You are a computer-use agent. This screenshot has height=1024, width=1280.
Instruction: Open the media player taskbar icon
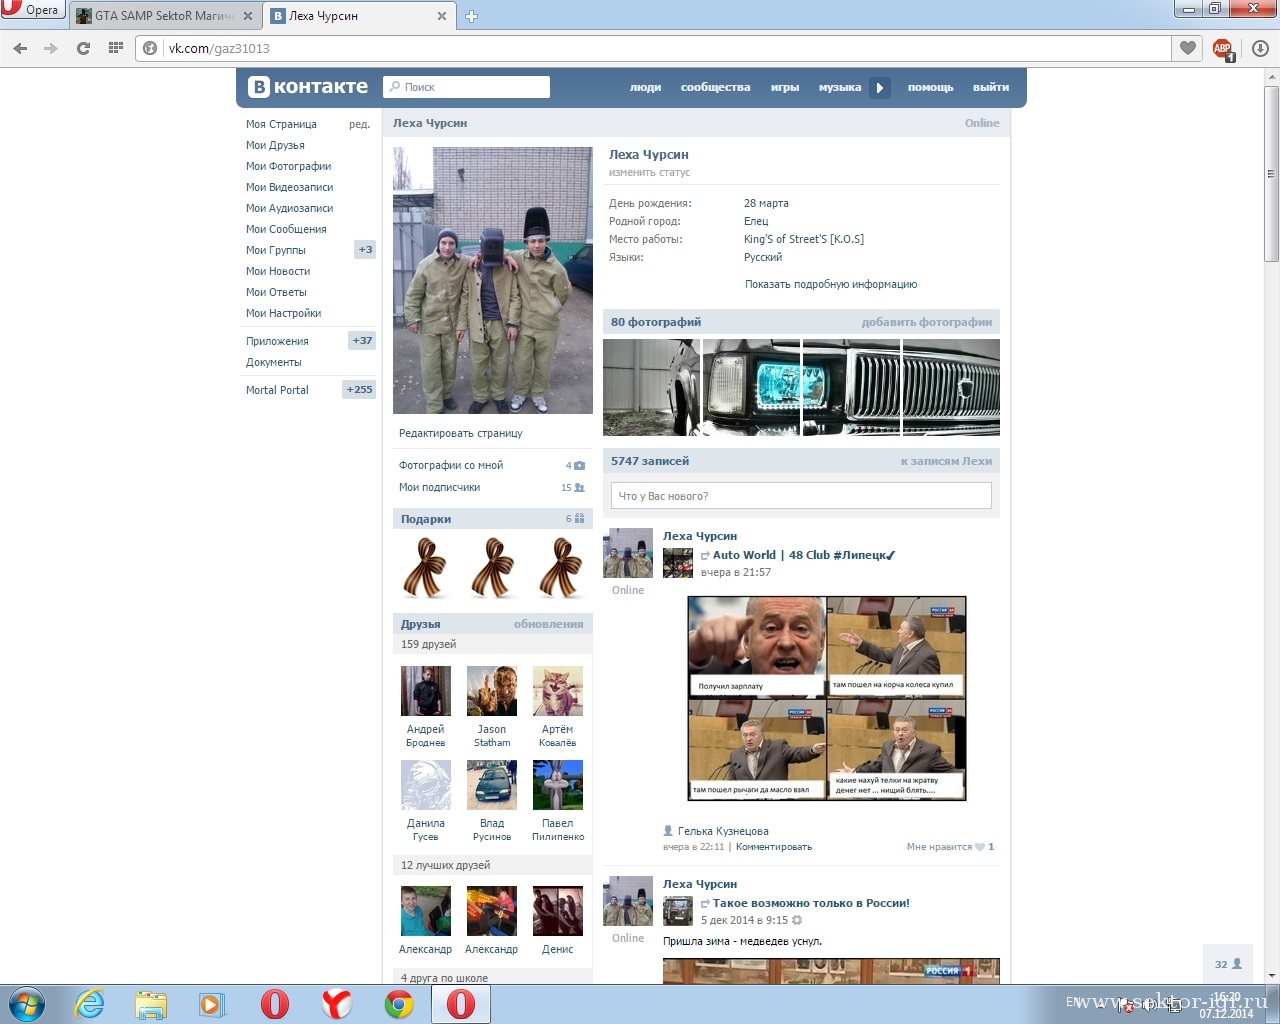(212, 1004)
